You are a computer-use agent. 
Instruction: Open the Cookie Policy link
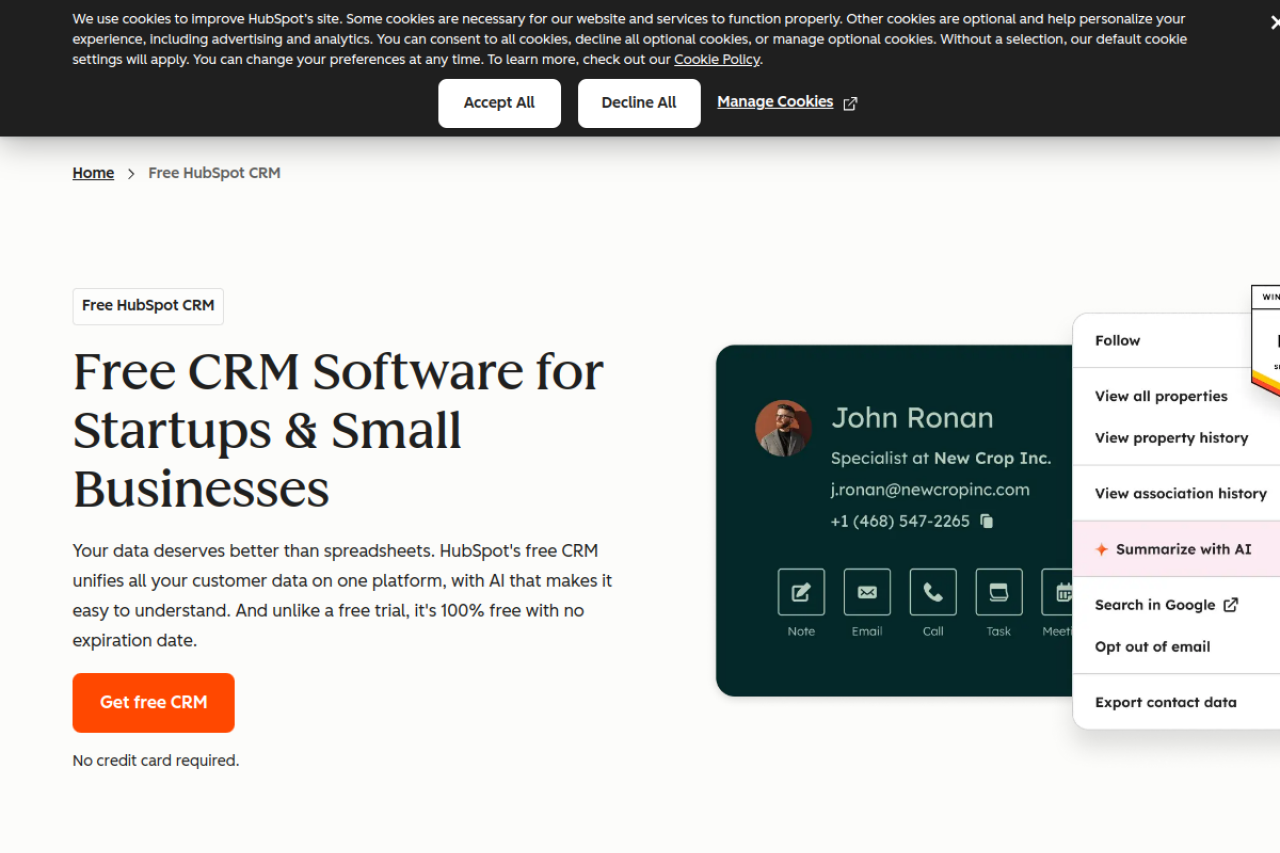717,59
